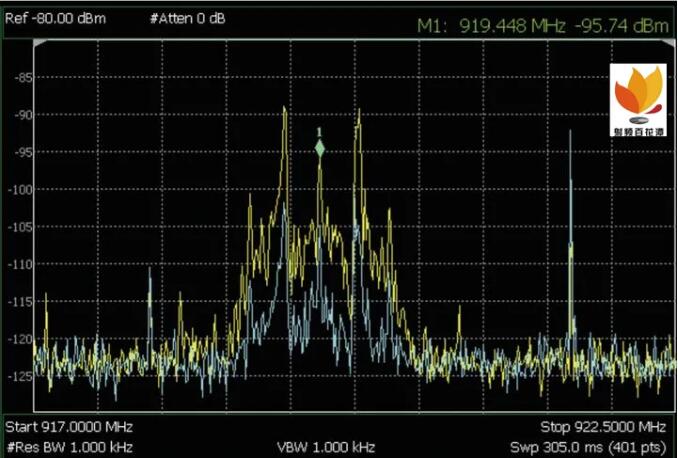
Task: Click the marker 1 diamond on the trace
Action: (x=320, y=149)
